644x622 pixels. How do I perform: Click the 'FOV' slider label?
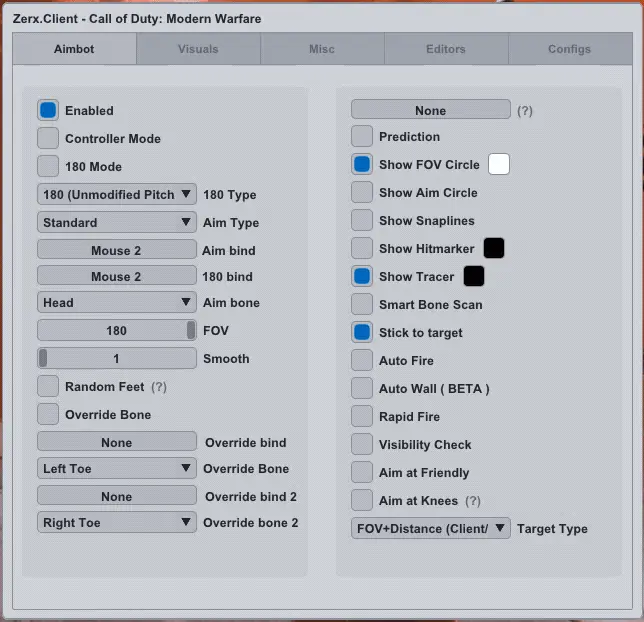[216, 331]
